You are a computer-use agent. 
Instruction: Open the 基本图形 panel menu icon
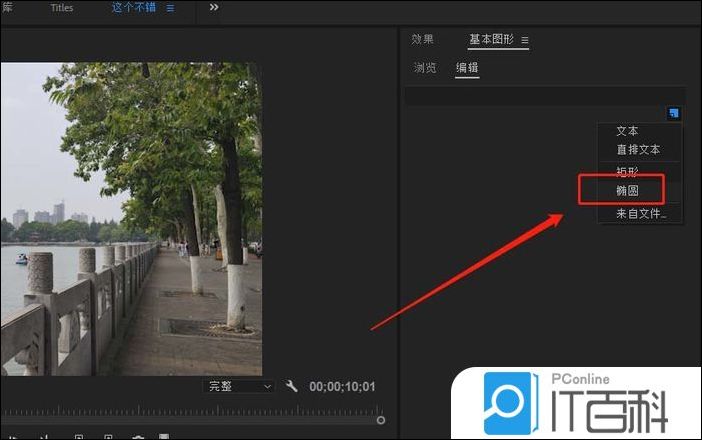pos(525,40)
